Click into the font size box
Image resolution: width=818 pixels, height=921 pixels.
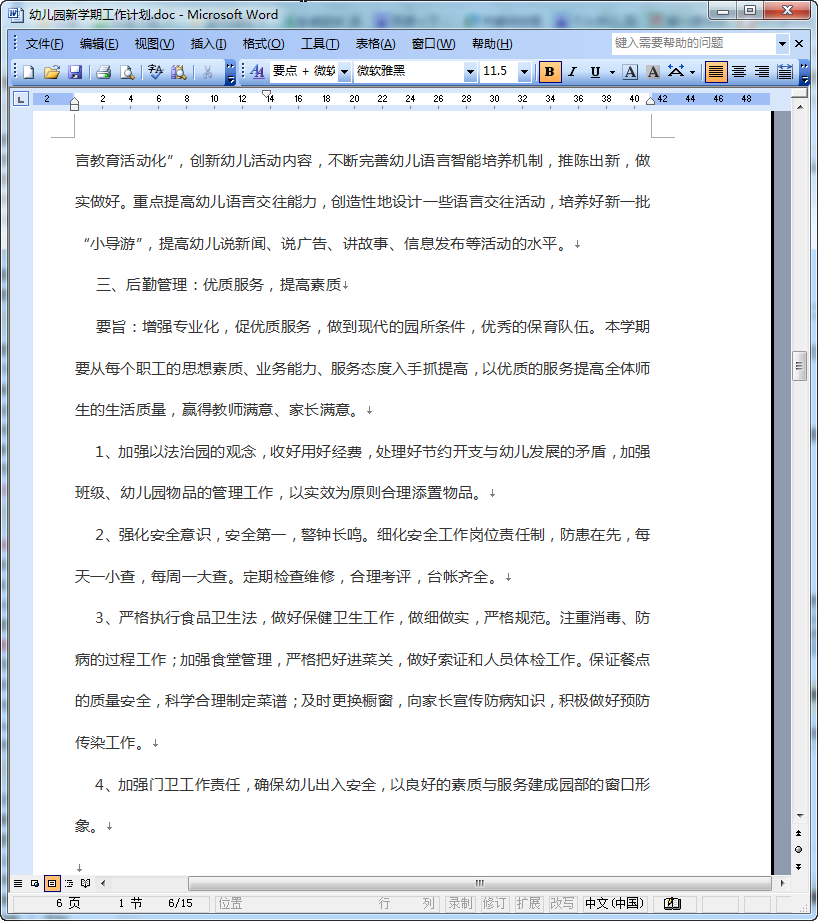(499, 72)
